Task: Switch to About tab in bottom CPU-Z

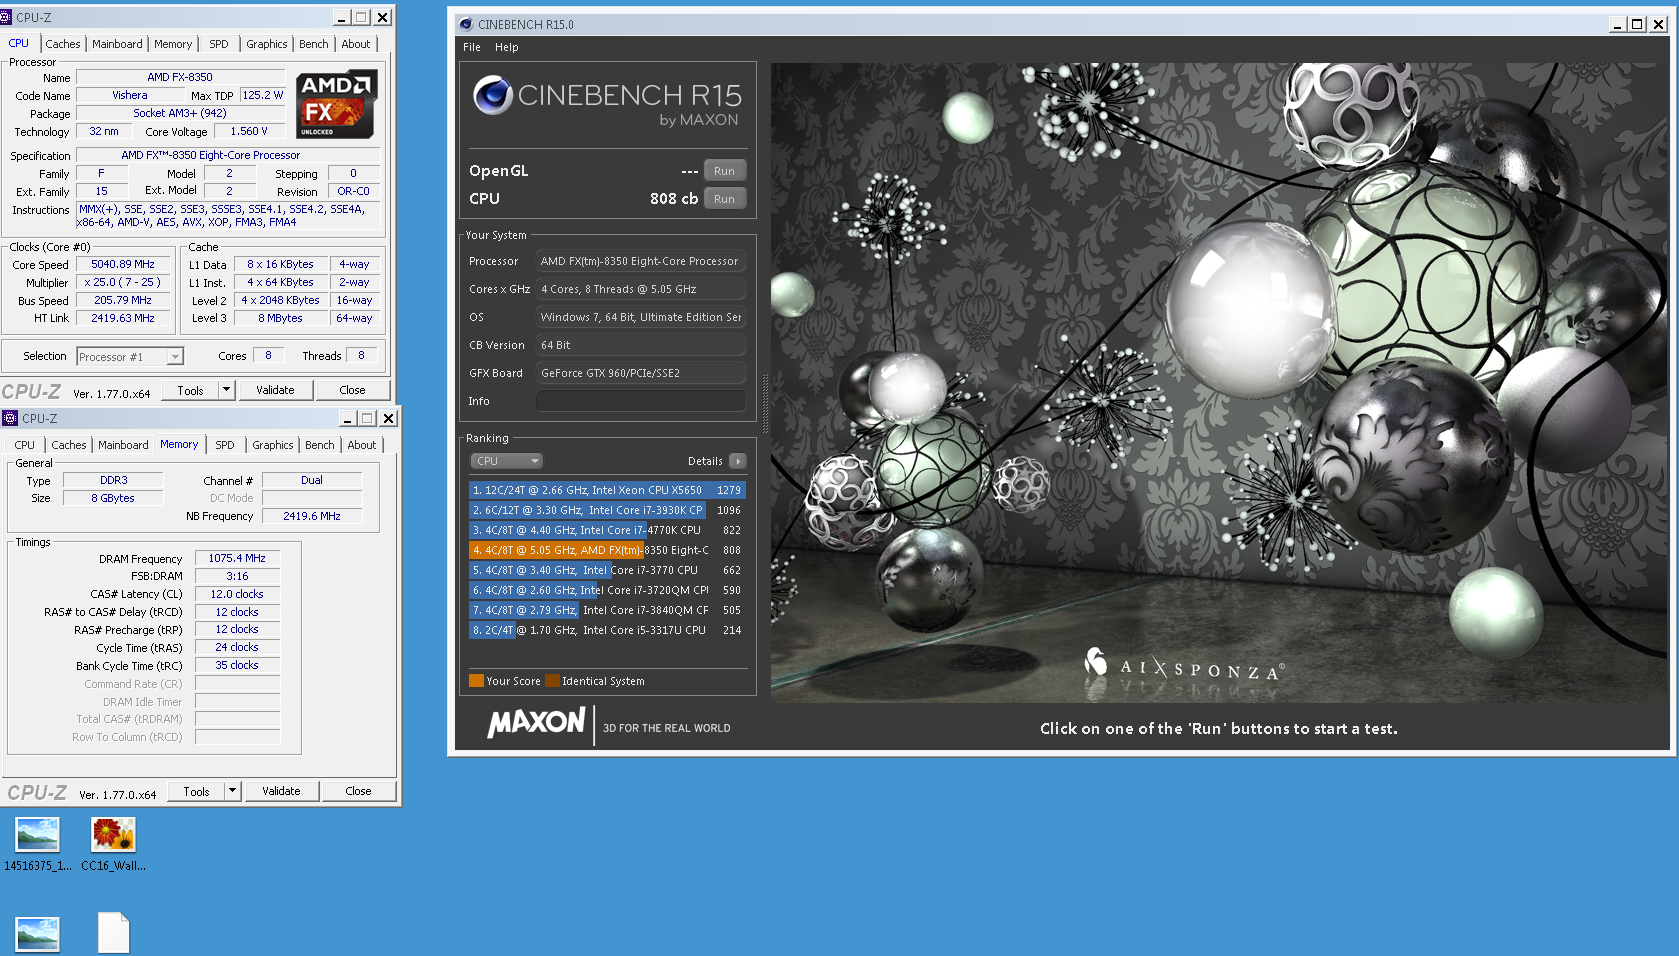Action: [362, 445]
